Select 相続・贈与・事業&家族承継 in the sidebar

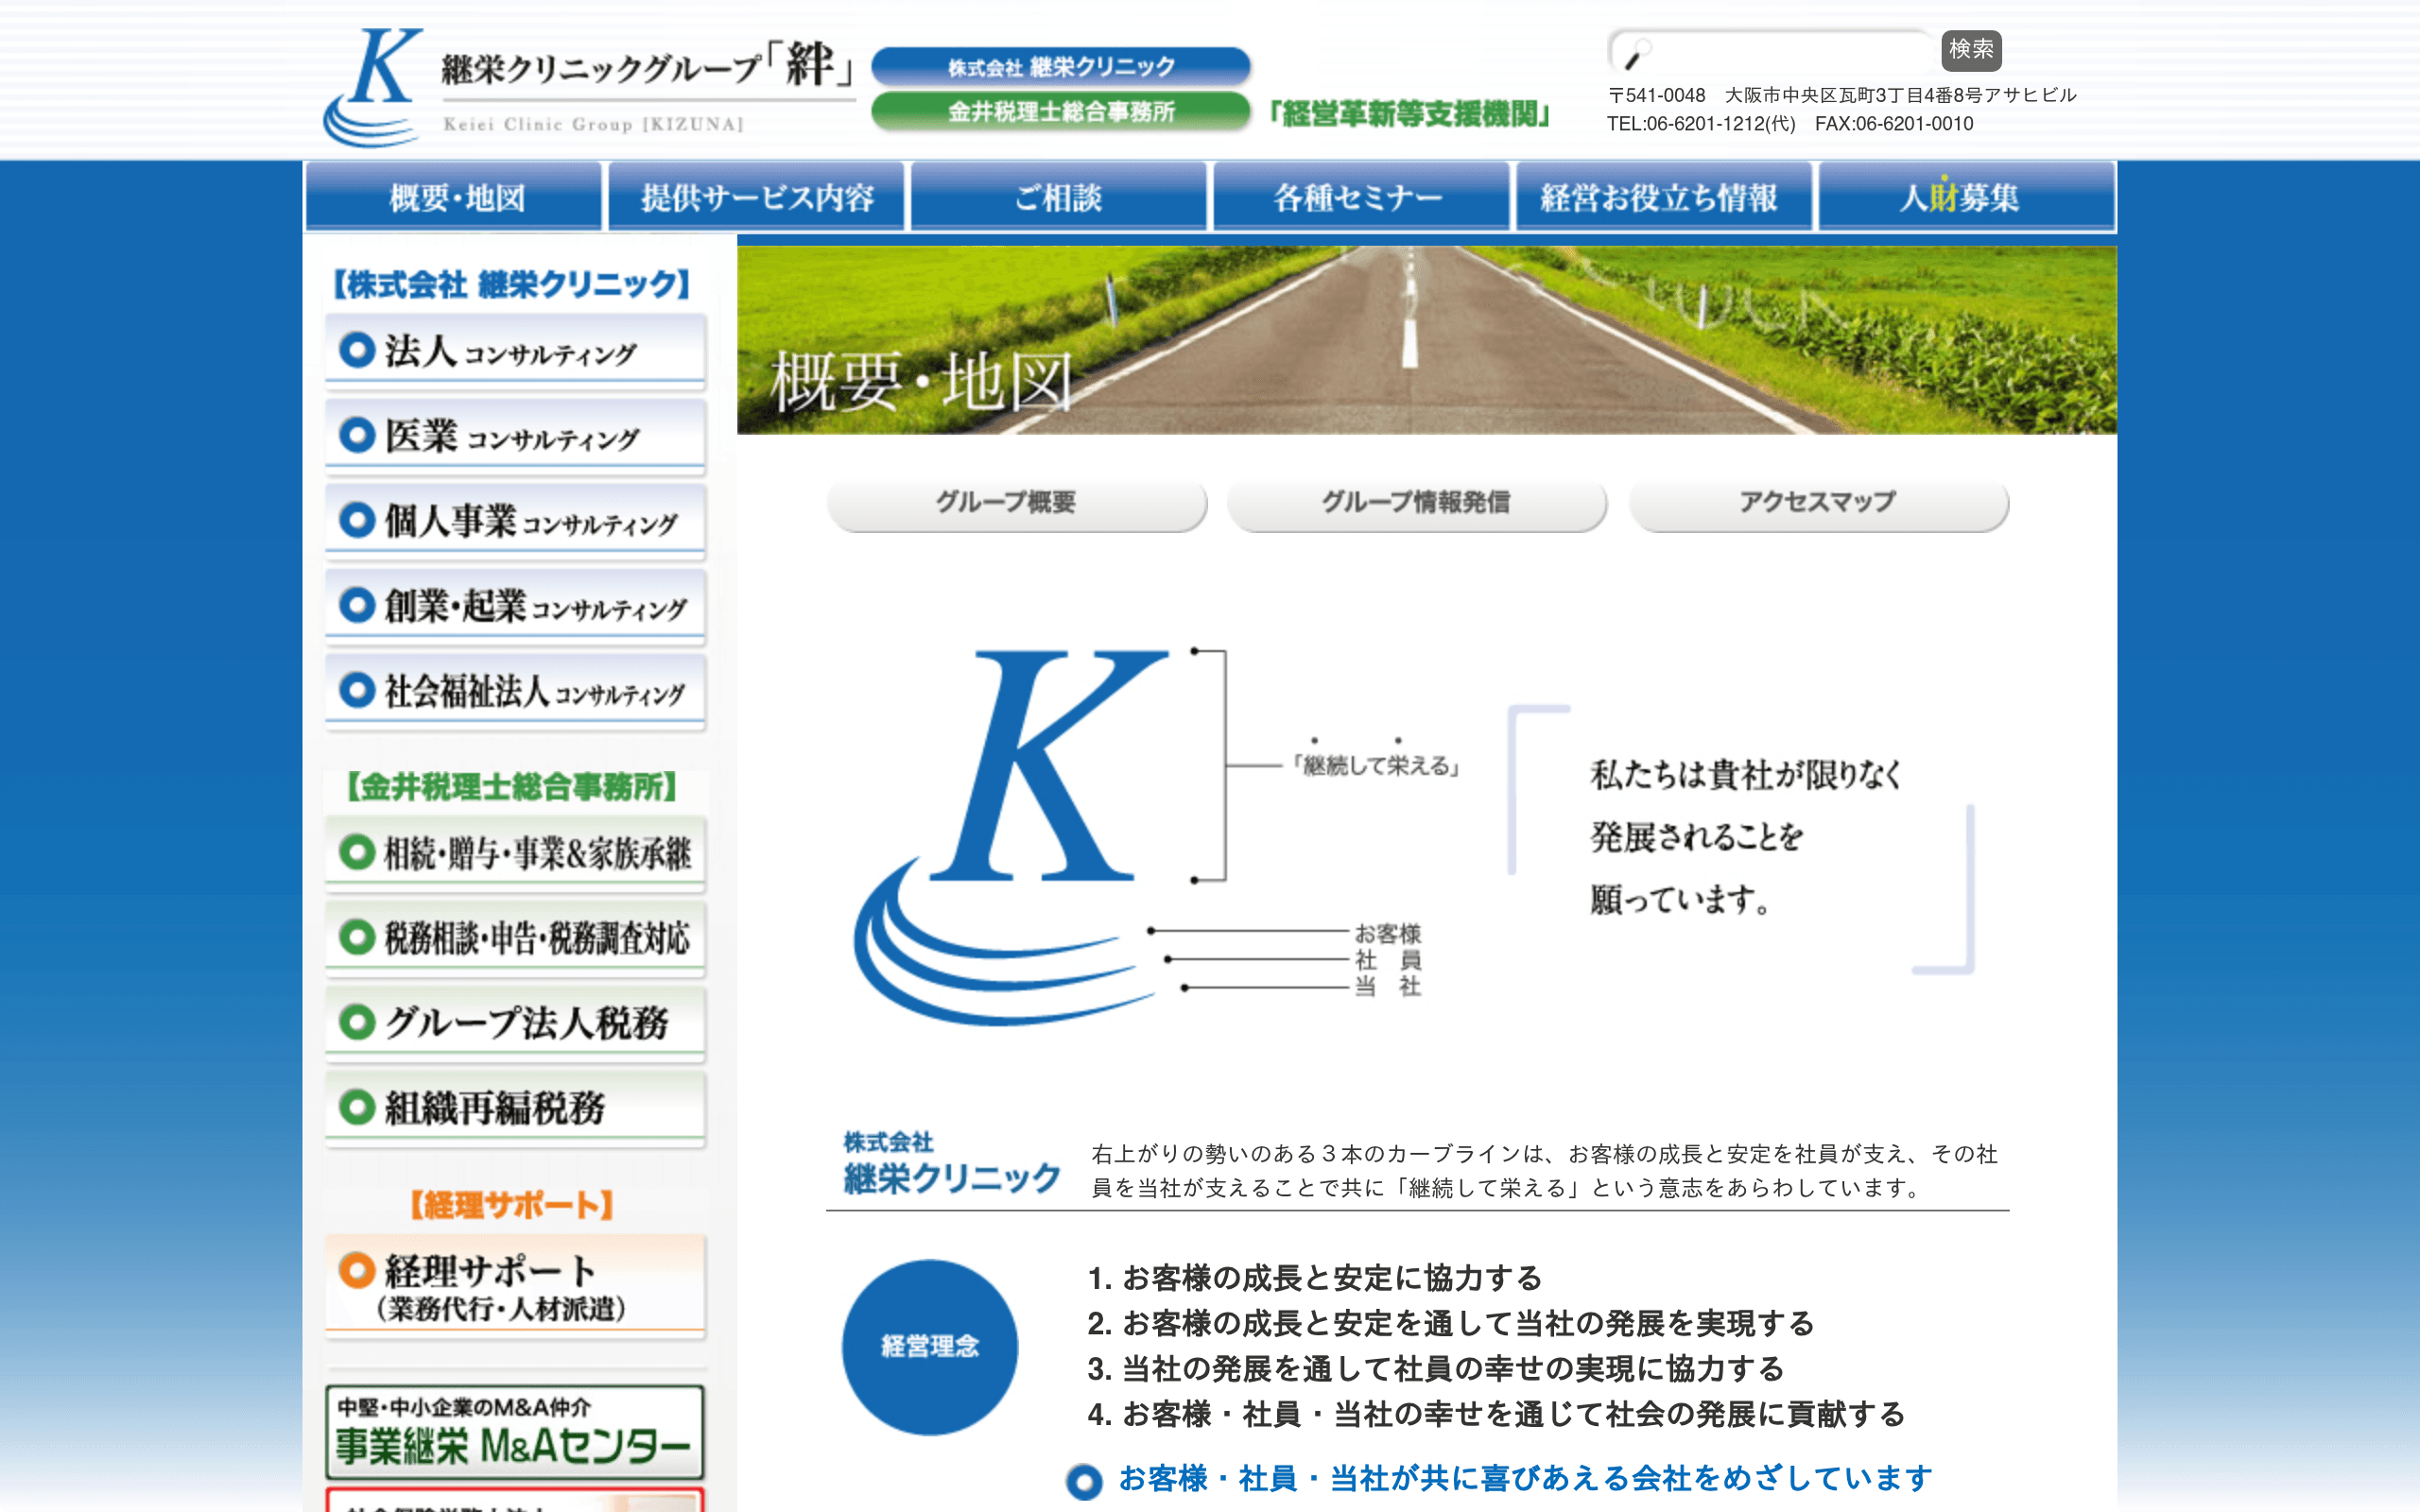coord(515,854)
